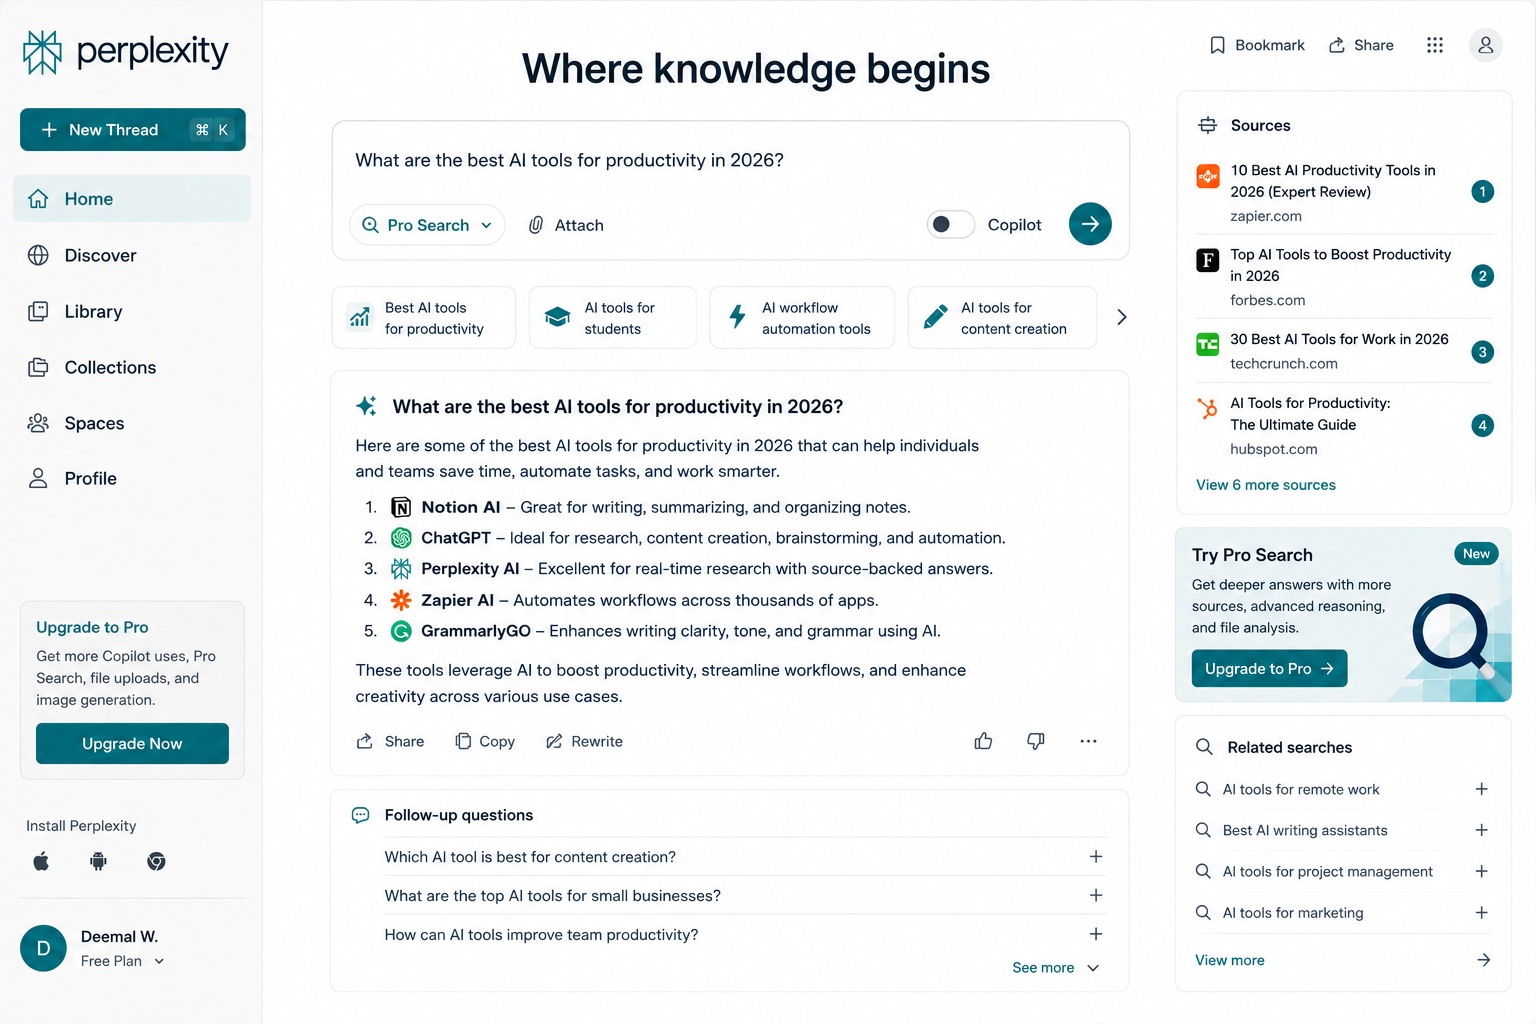Choose AI workflow automation tools suggestion
This screenshot has height=1024, width=1536.
click(802, 318)
